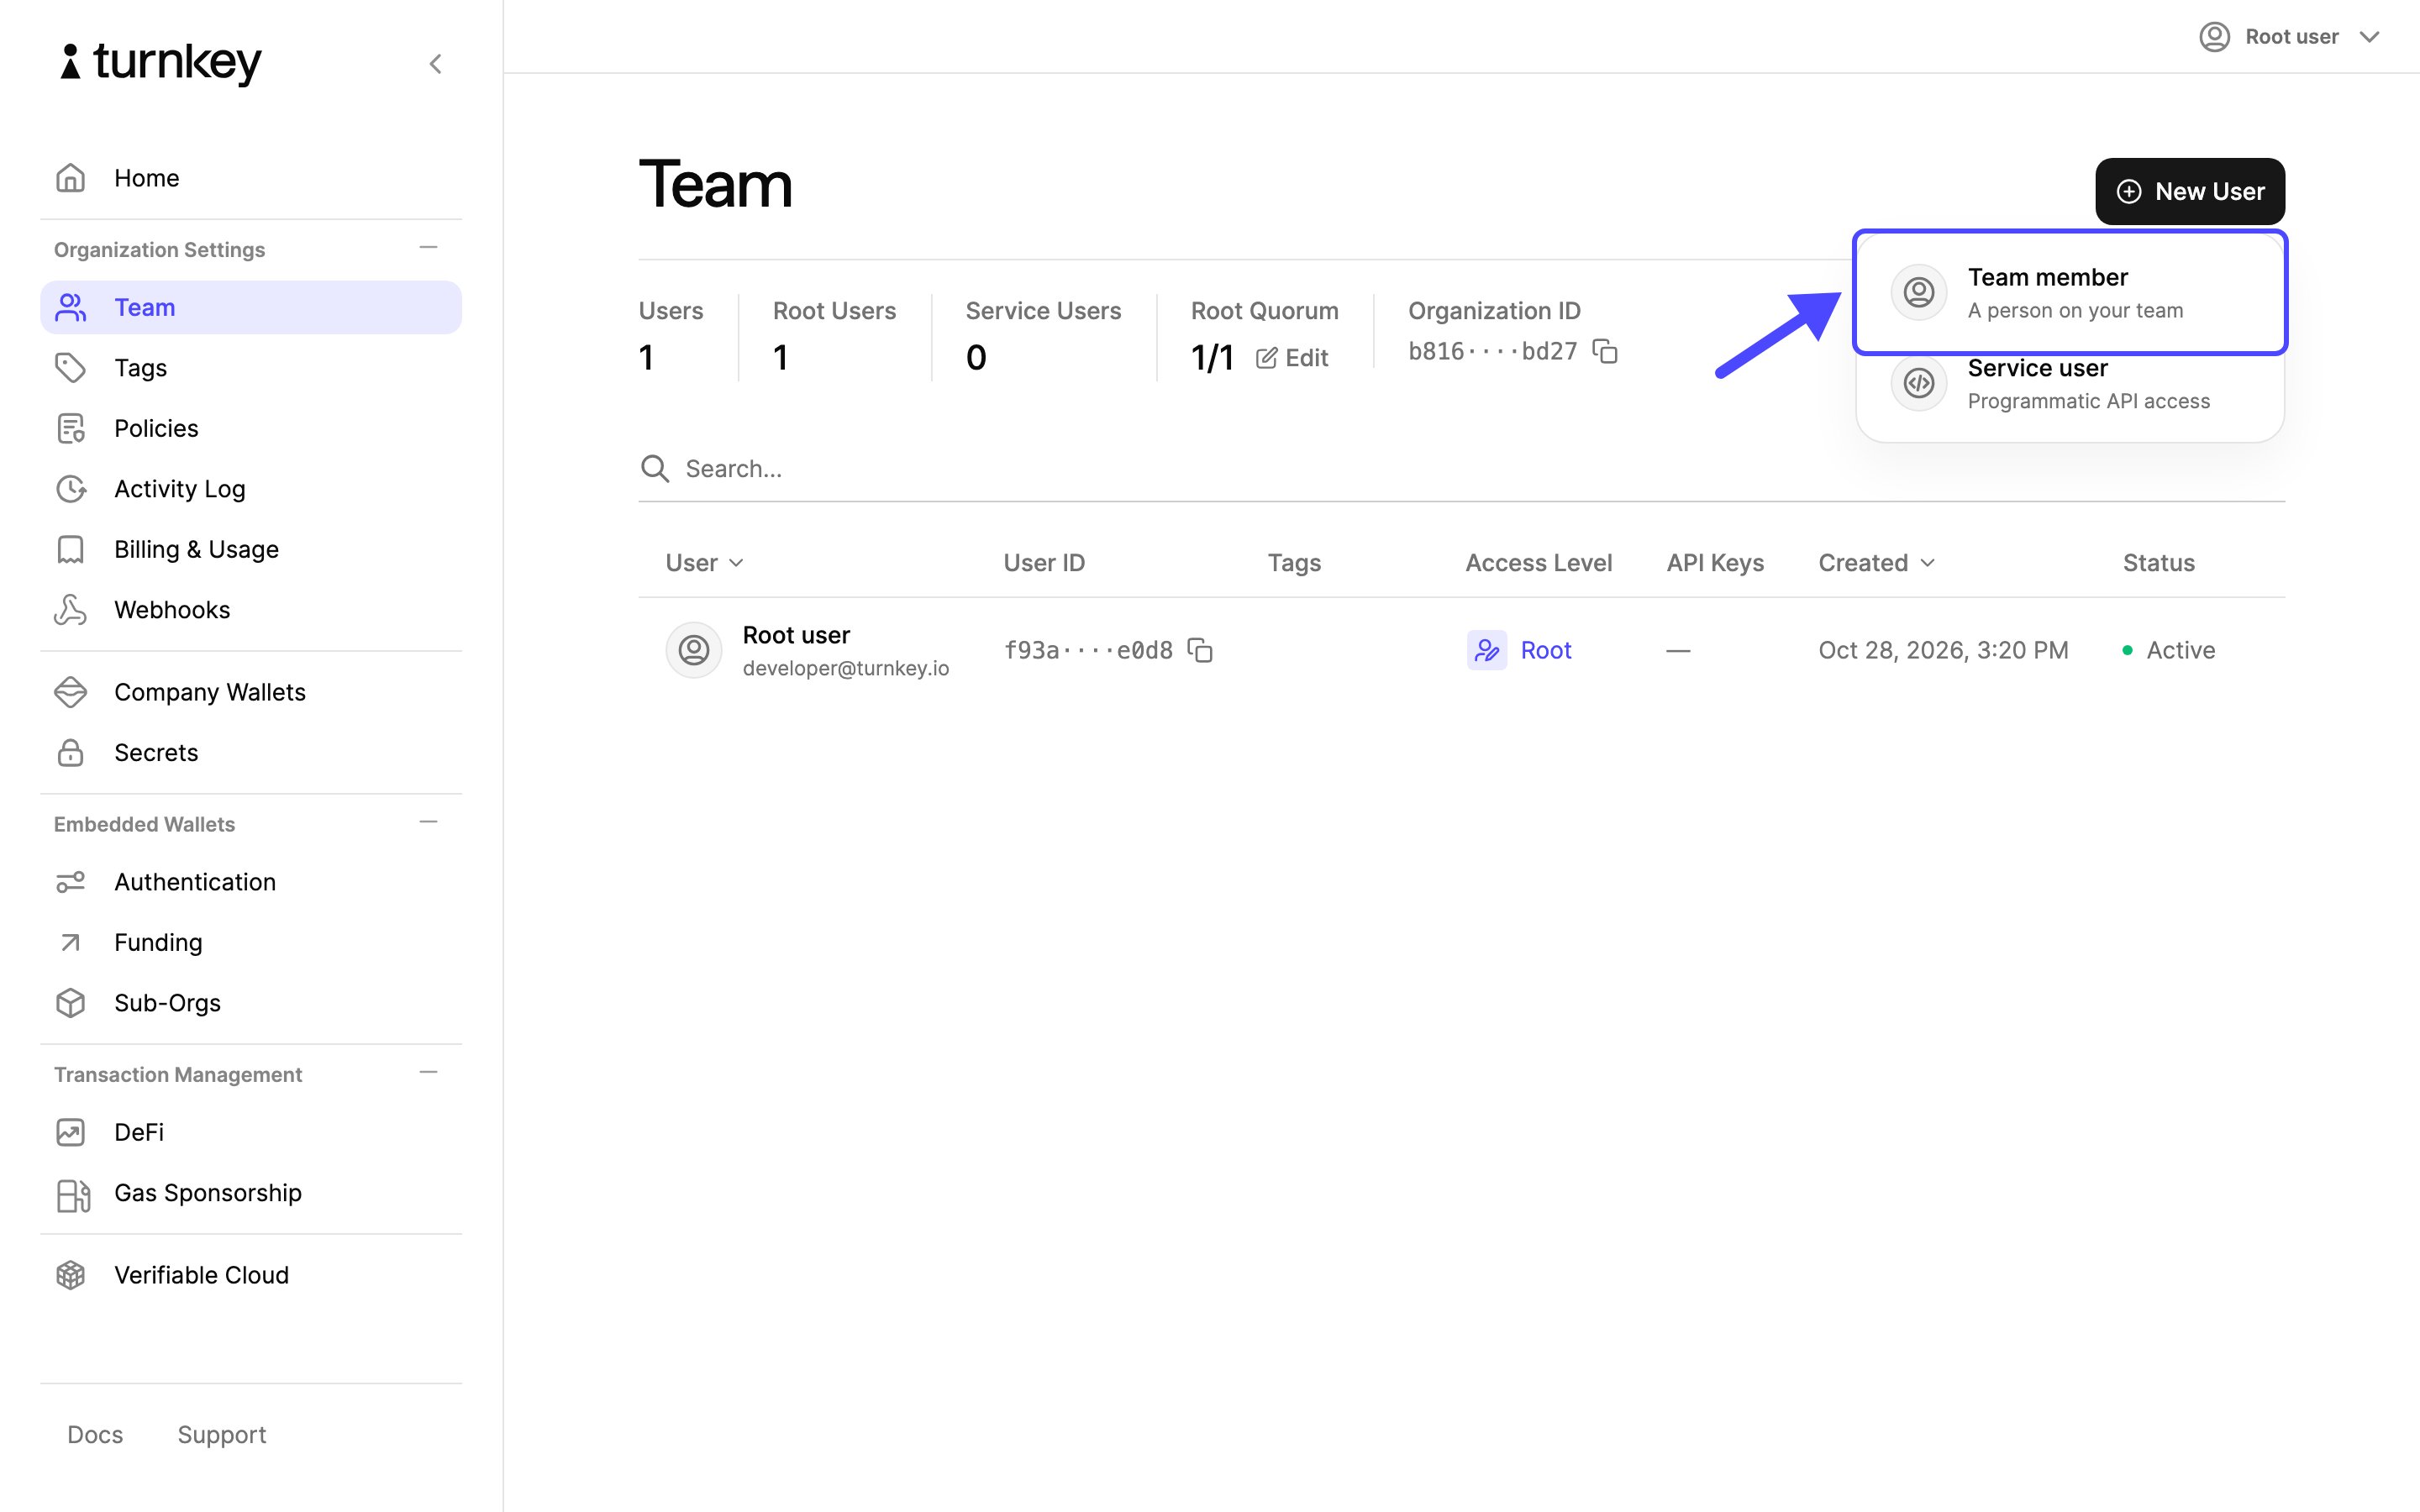
Task: Collapse the sidebar with the chevron icon
Action: pos(435,64)
